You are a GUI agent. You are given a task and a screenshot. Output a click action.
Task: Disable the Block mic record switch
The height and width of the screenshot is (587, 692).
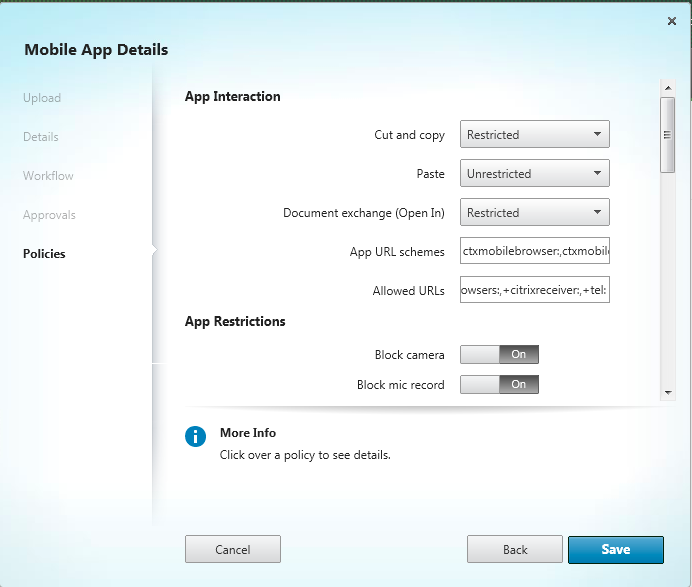499,384
